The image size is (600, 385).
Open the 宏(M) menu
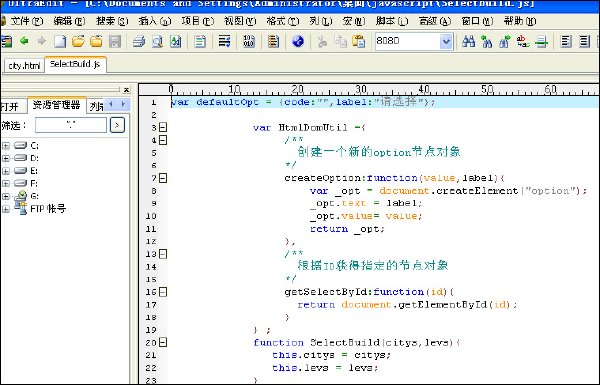tap(354, 21)
